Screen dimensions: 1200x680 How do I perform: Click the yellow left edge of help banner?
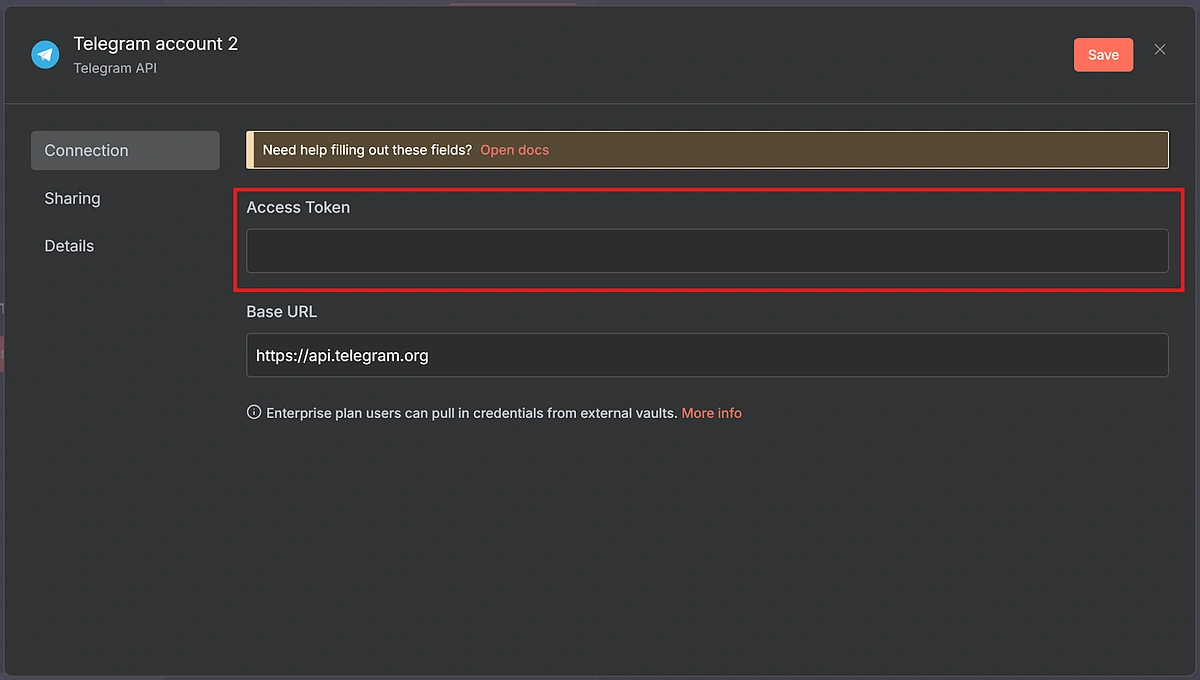tap(249, 150)
